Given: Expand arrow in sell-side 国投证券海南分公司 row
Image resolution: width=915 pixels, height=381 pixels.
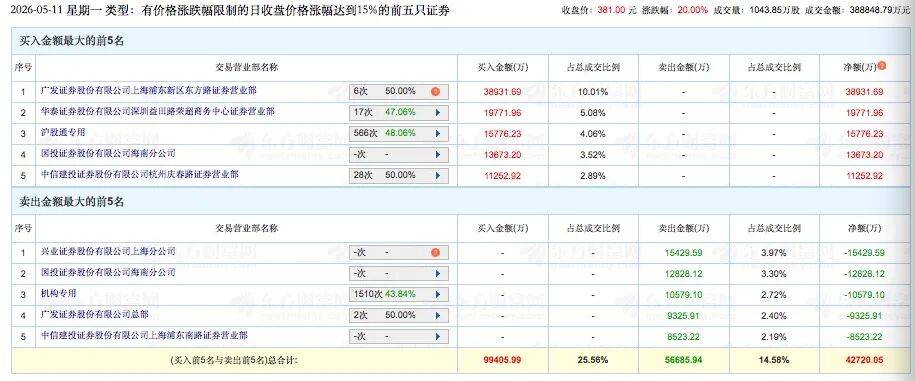Looking at the screenshot, I should 437,274.
